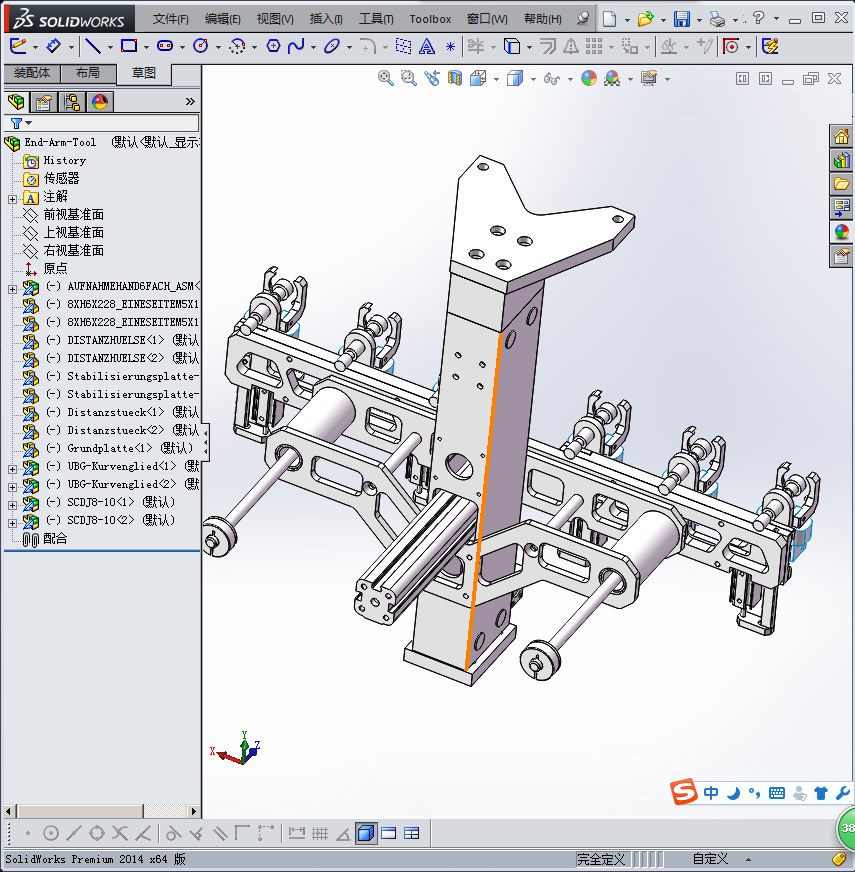Toggle tangent snap in bottom toolbar

[173, 833]
